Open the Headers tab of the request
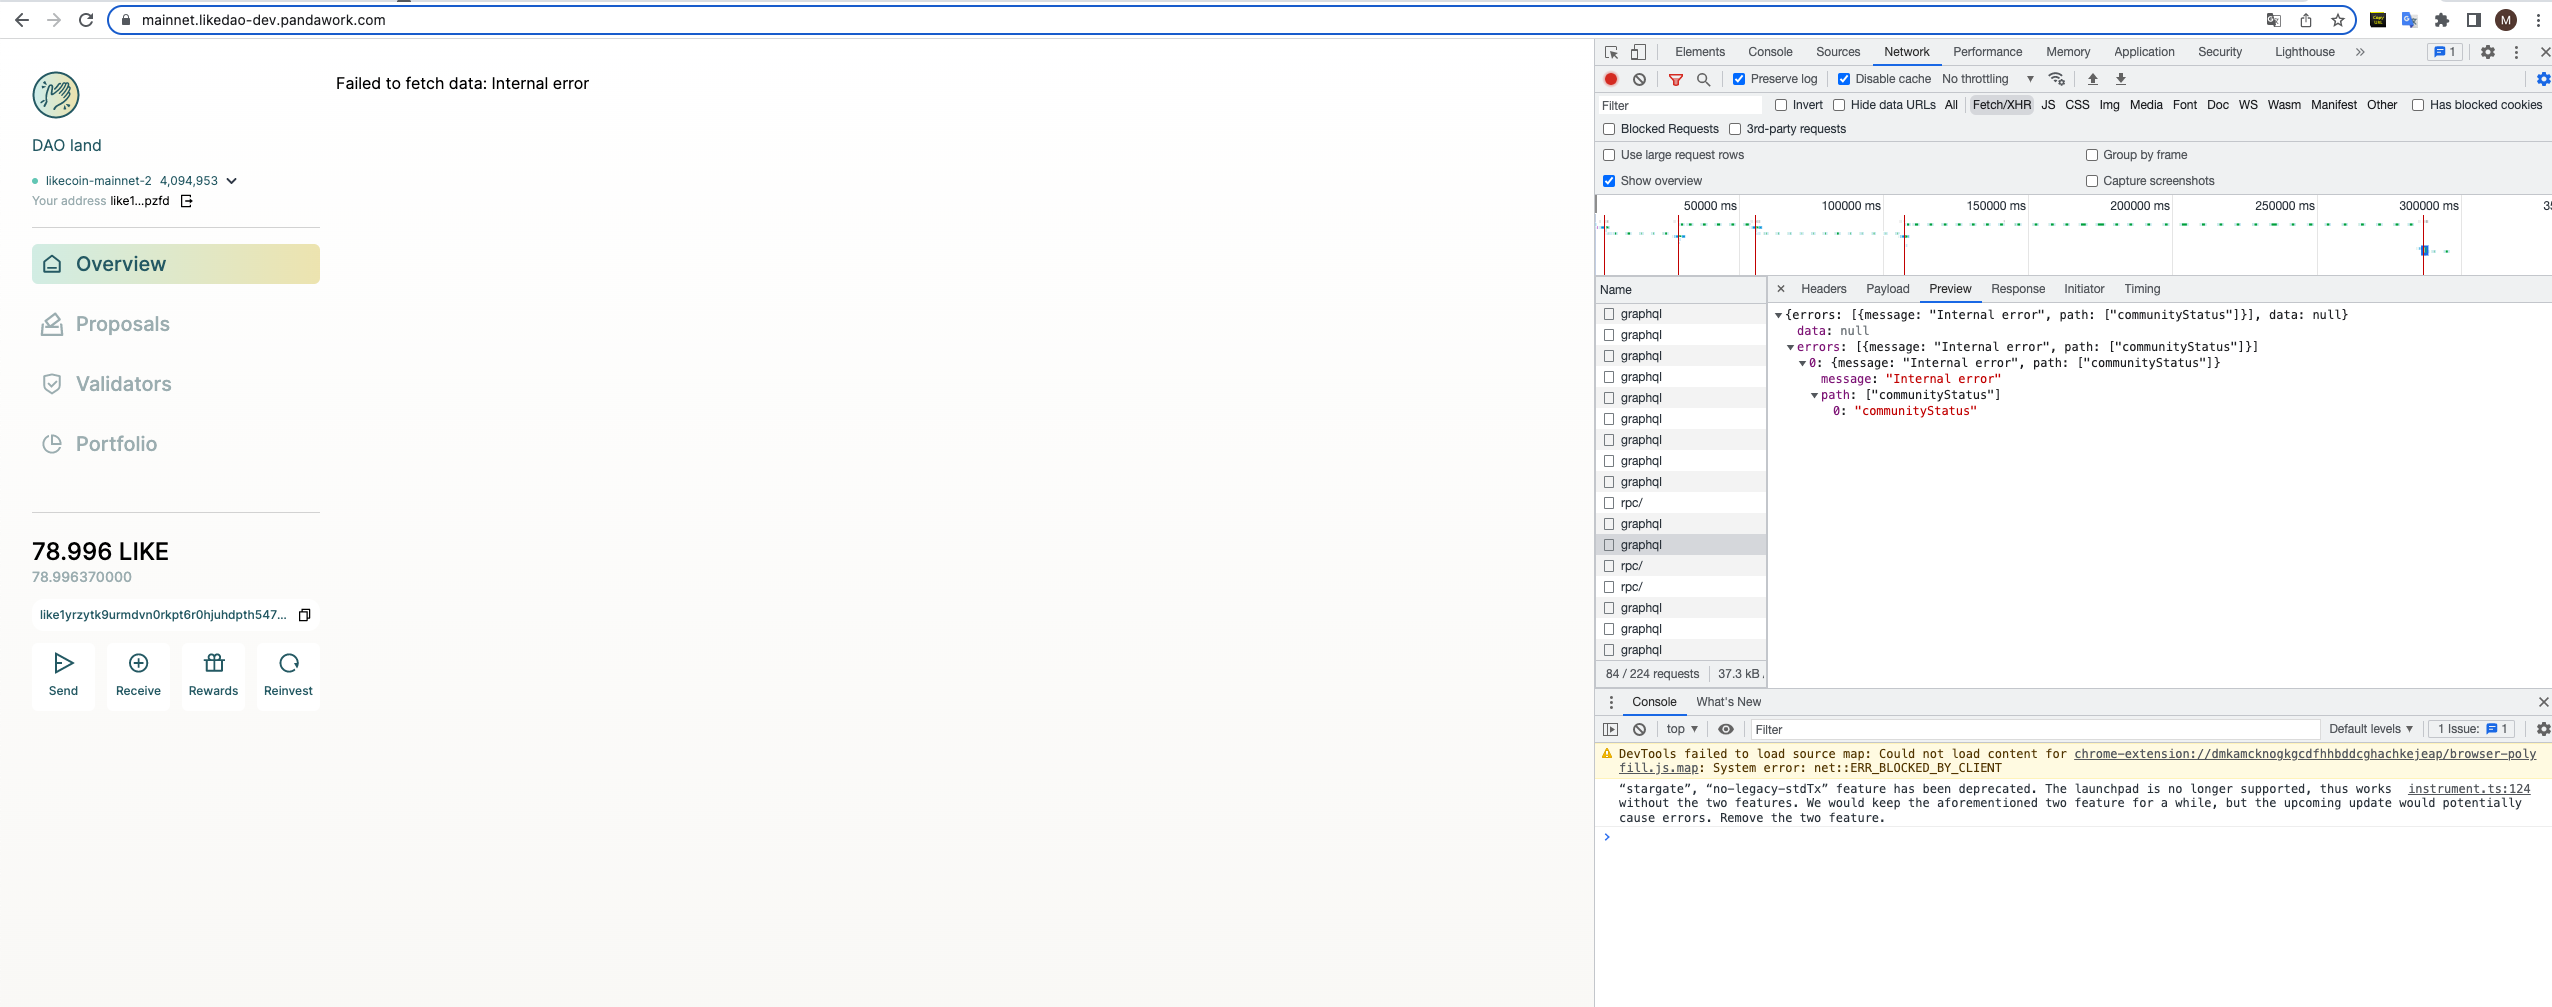This screenshot has height=1007, width=2552. click(1824, 289)
